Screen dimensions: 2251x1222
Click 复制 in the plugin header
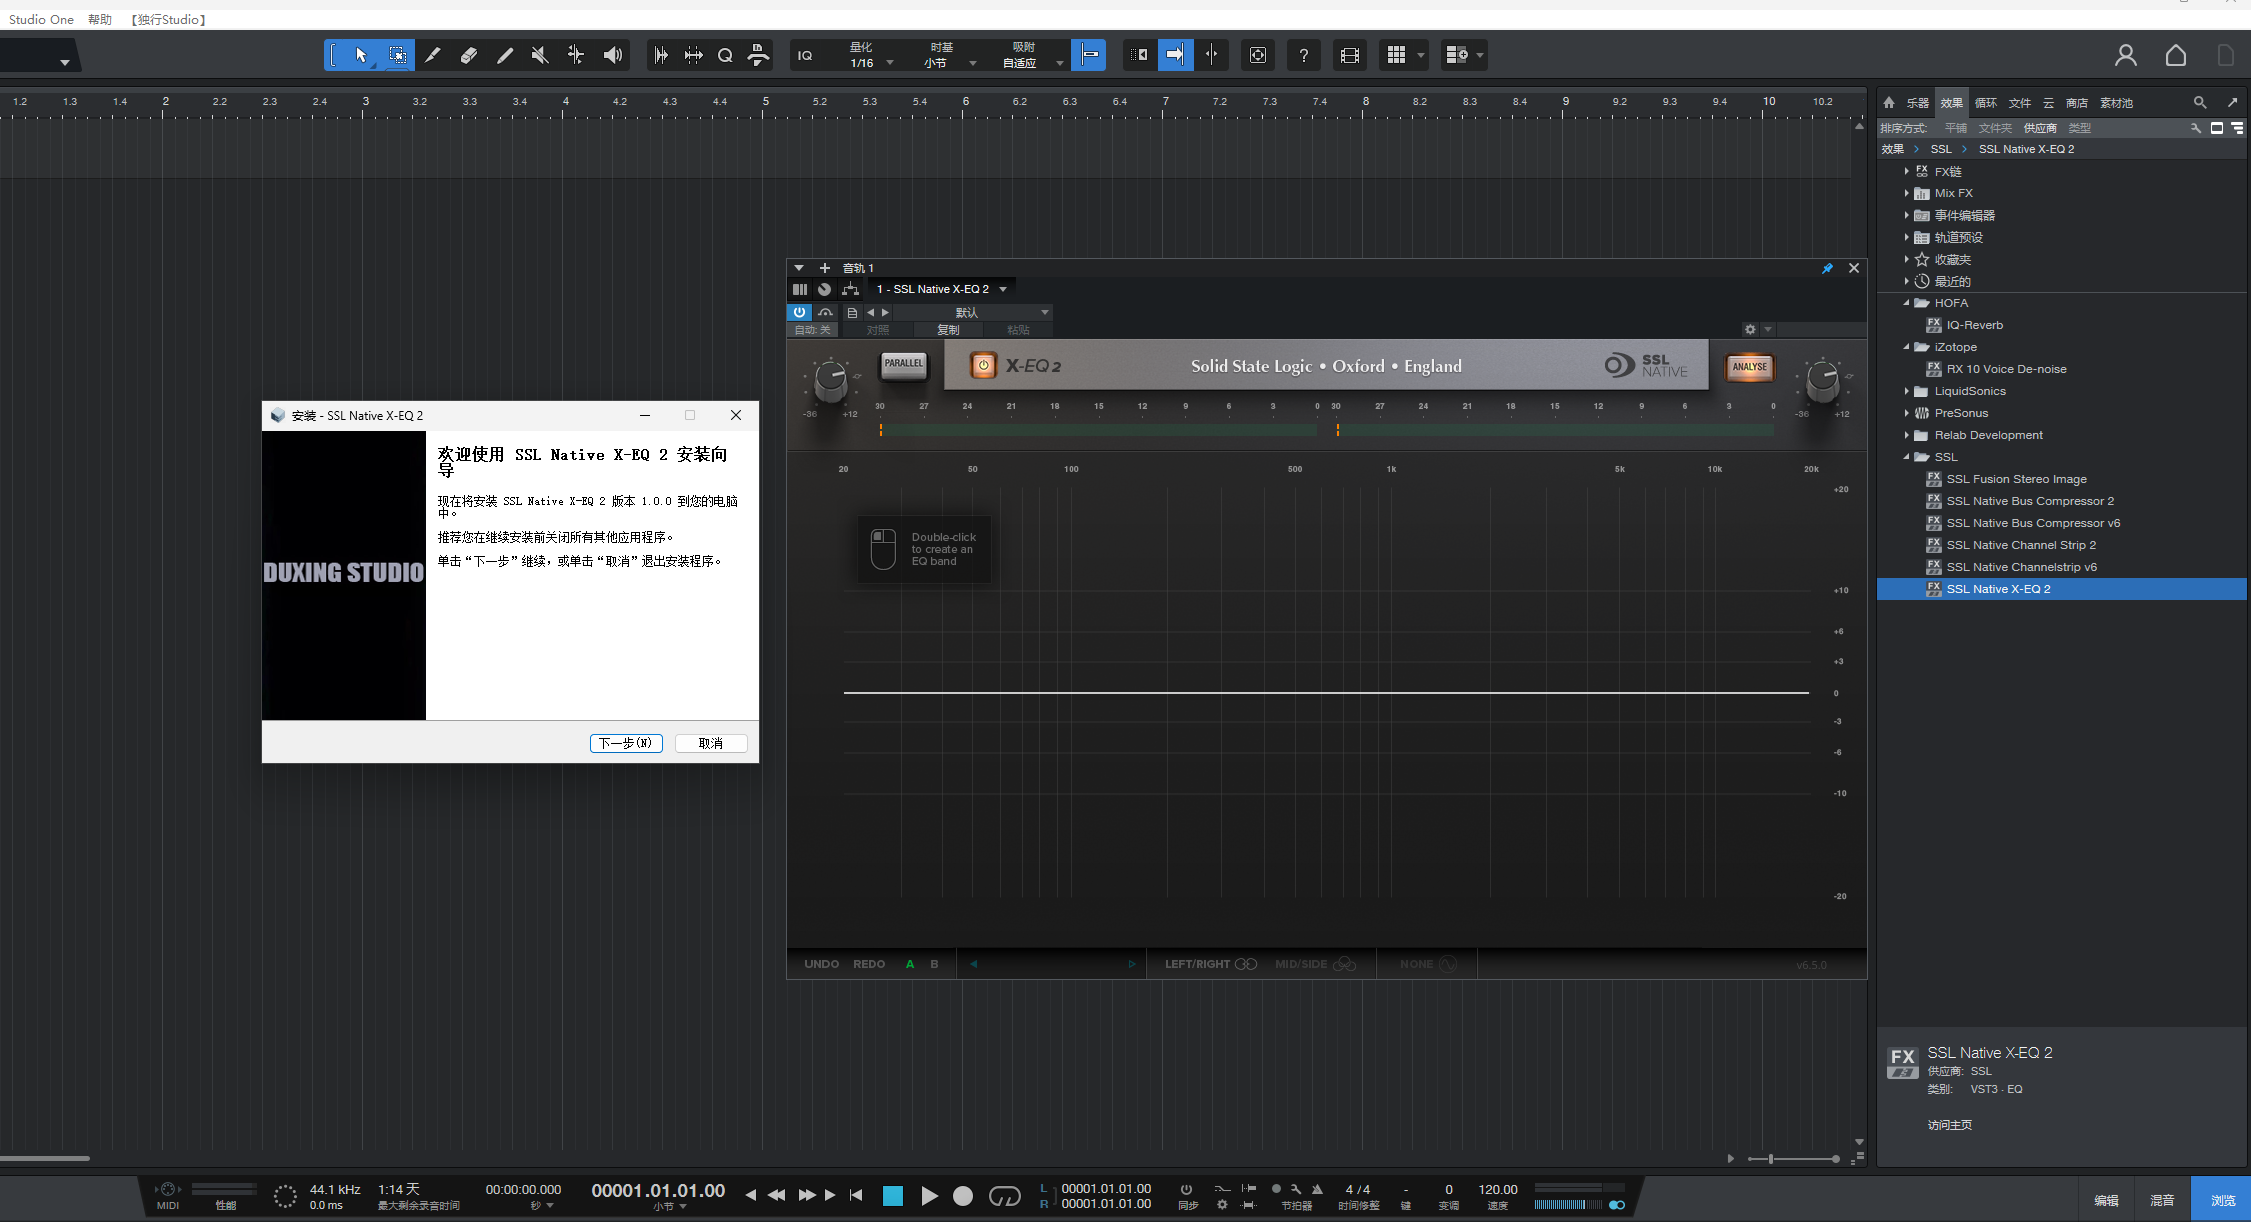[948, 330]
